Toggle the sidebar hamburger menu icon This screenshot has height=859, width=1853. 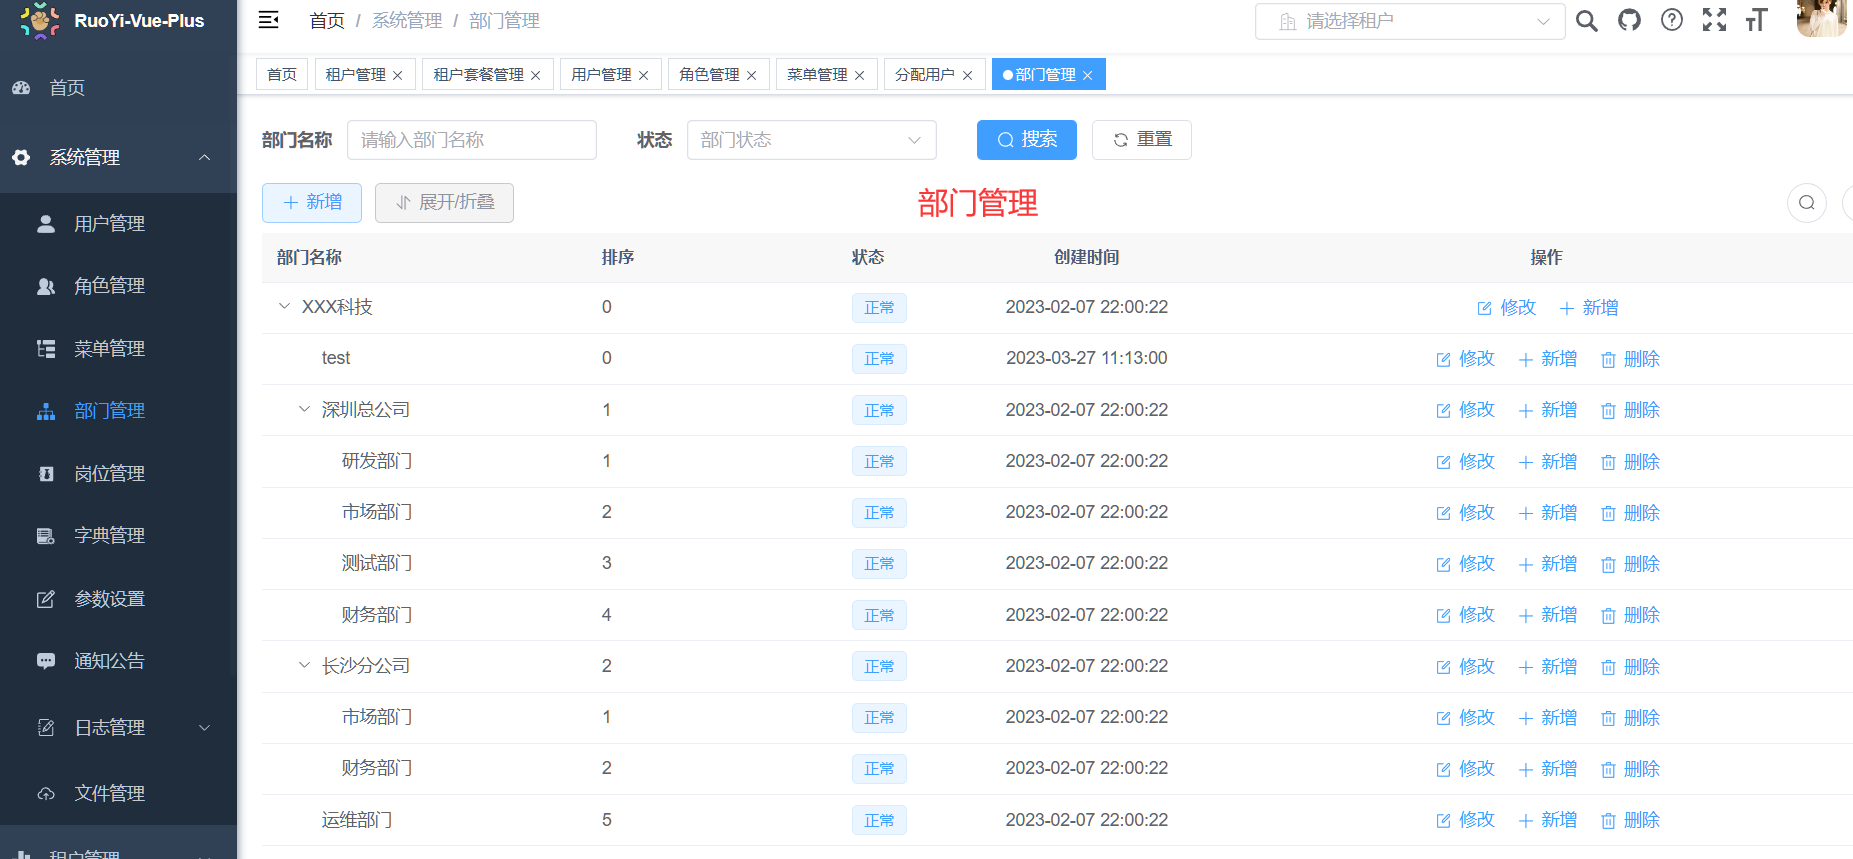click(268, 20)
